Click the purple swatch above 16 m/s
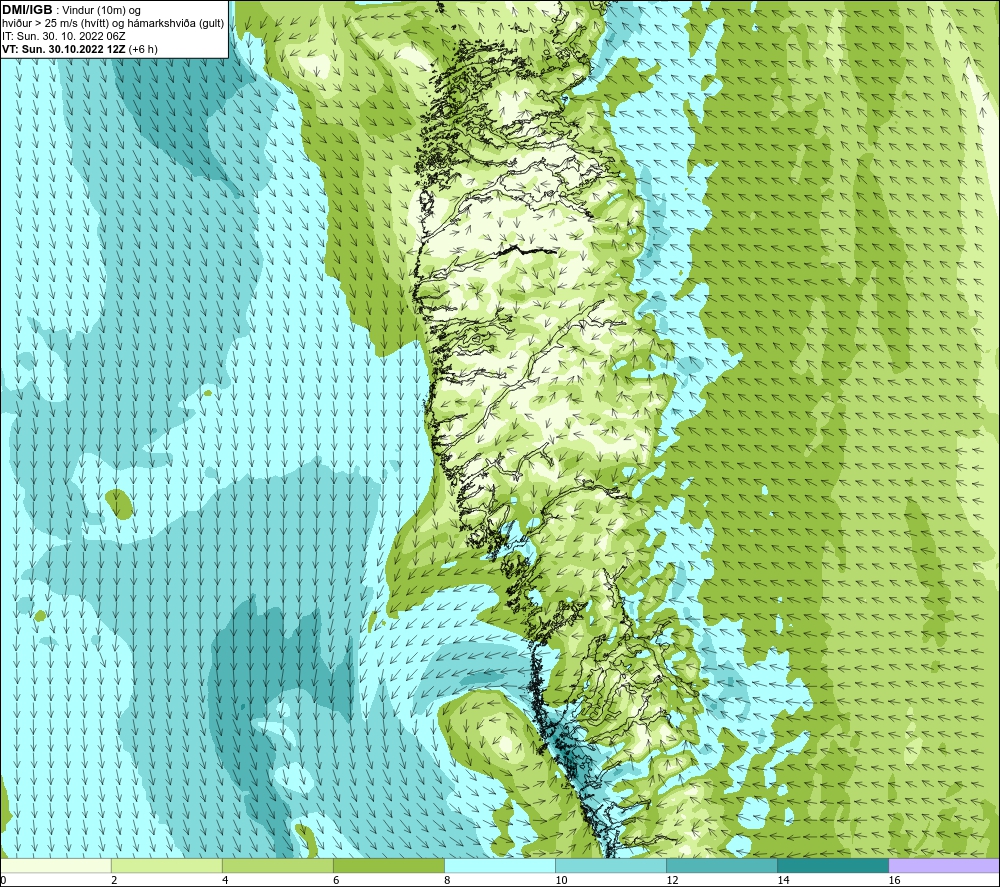The image size is (1000, 887). (943, 865)
